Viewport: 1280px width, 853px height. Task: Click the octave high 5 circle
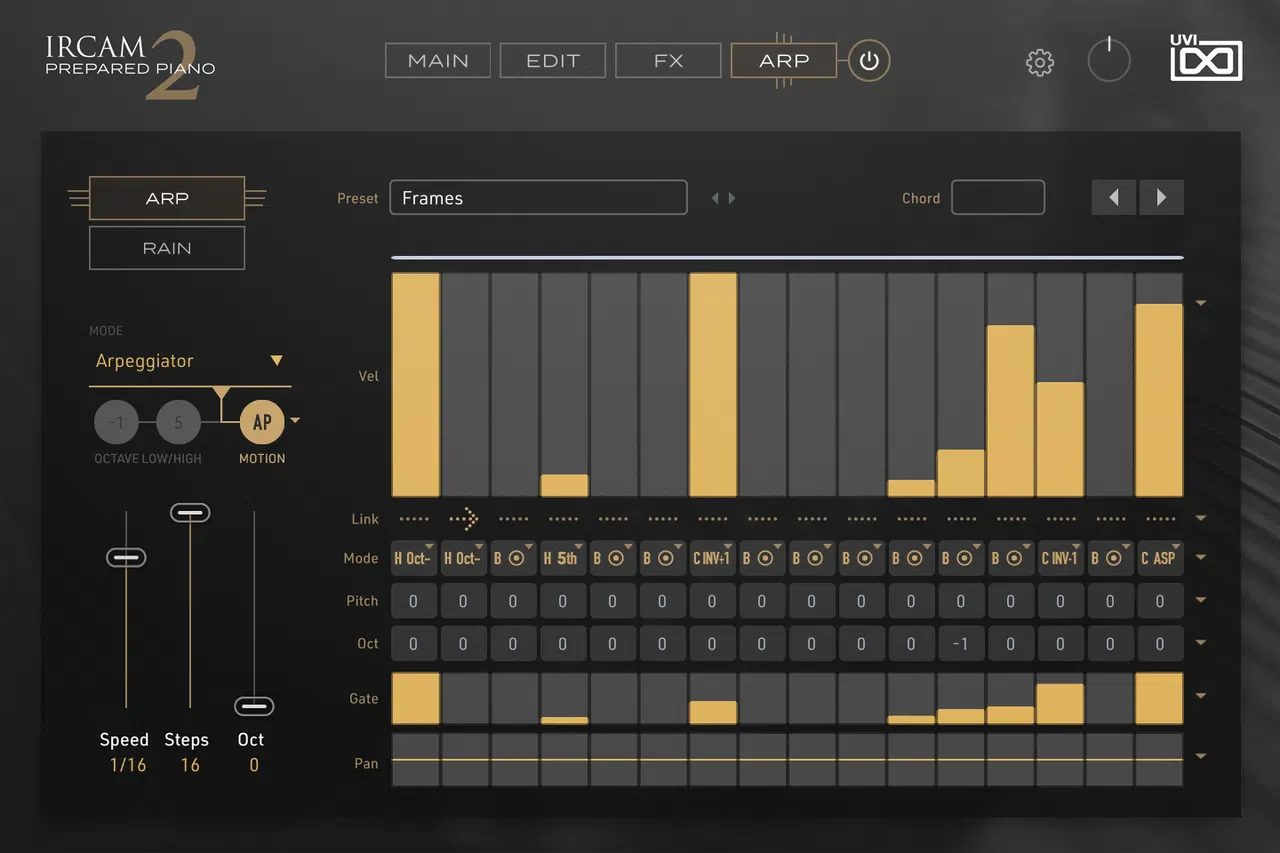(178, 422)
